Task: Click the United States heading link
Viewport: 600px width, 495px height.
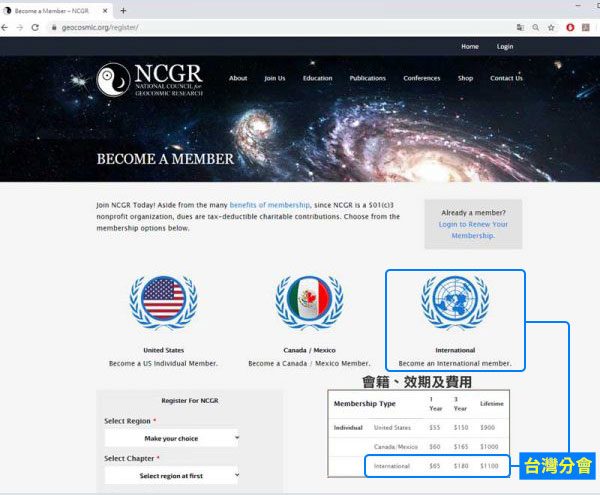Action: pyautogui.click(x=163, y=350)
